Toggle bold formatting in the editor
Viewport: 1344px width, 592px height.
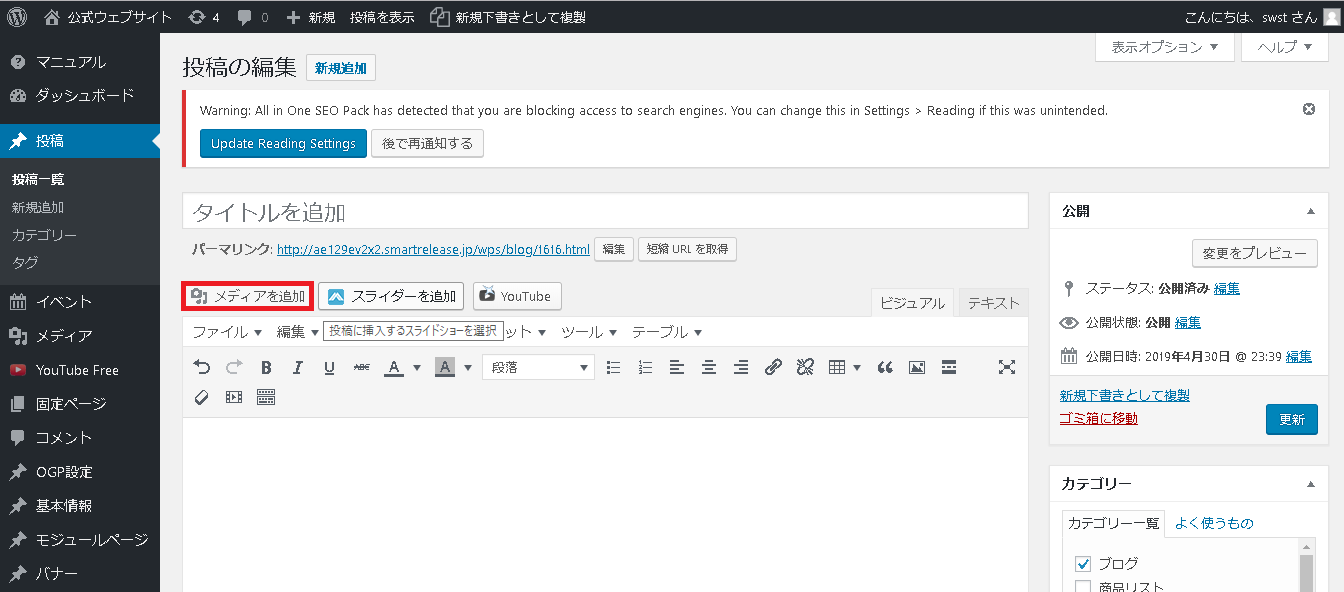pyautogui.click(x=266, y=367)
